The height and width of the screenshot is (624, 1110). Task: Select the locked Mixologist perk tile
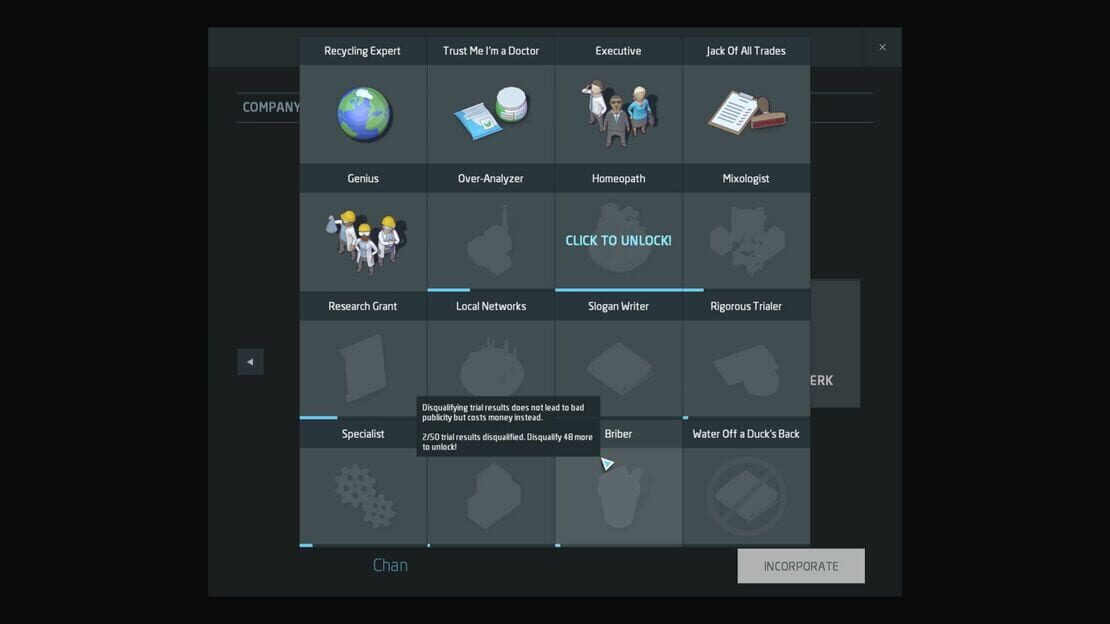[x=746, y=242]
